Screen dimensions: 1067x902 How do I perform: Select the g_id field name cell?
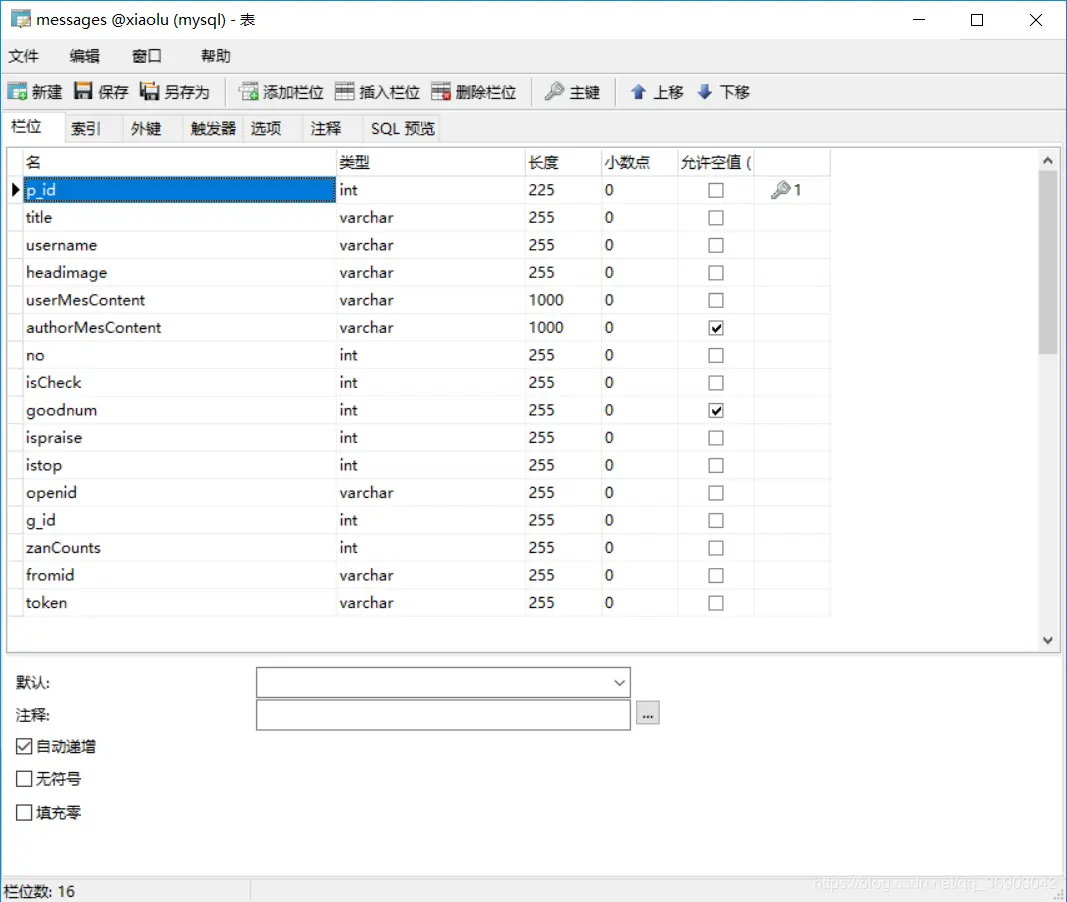tap(180, 520)
